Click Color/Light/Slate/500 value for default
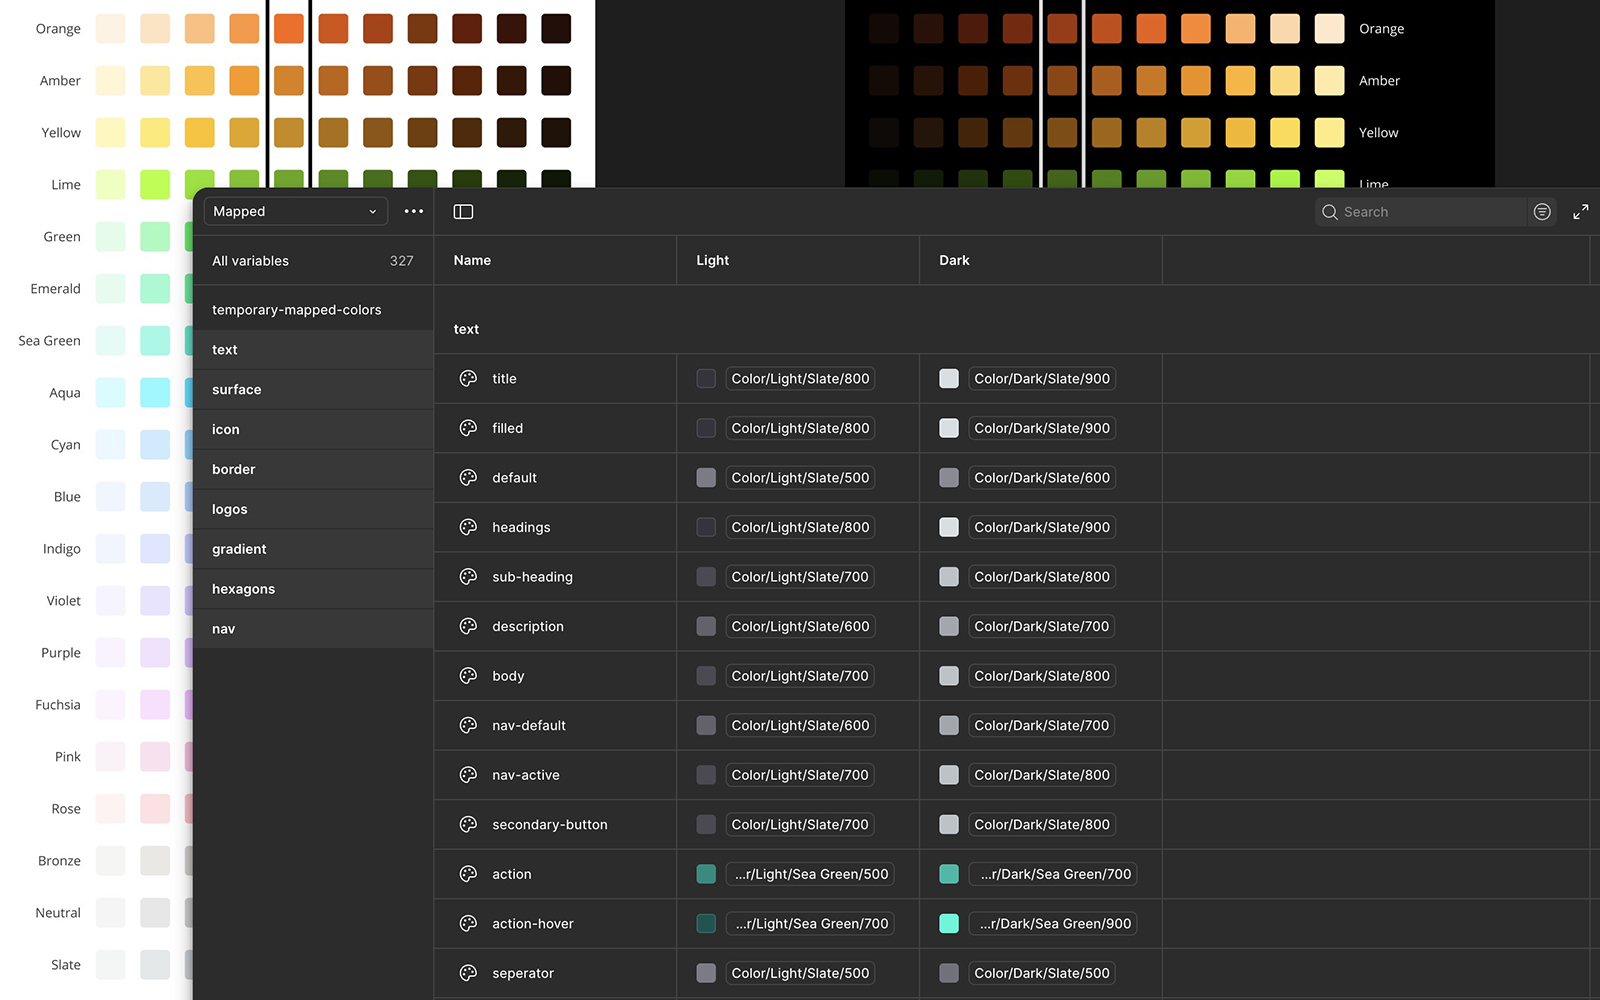Image resolution: width=1600 pixels, height=1000 pixels. [x=800, y=478]
